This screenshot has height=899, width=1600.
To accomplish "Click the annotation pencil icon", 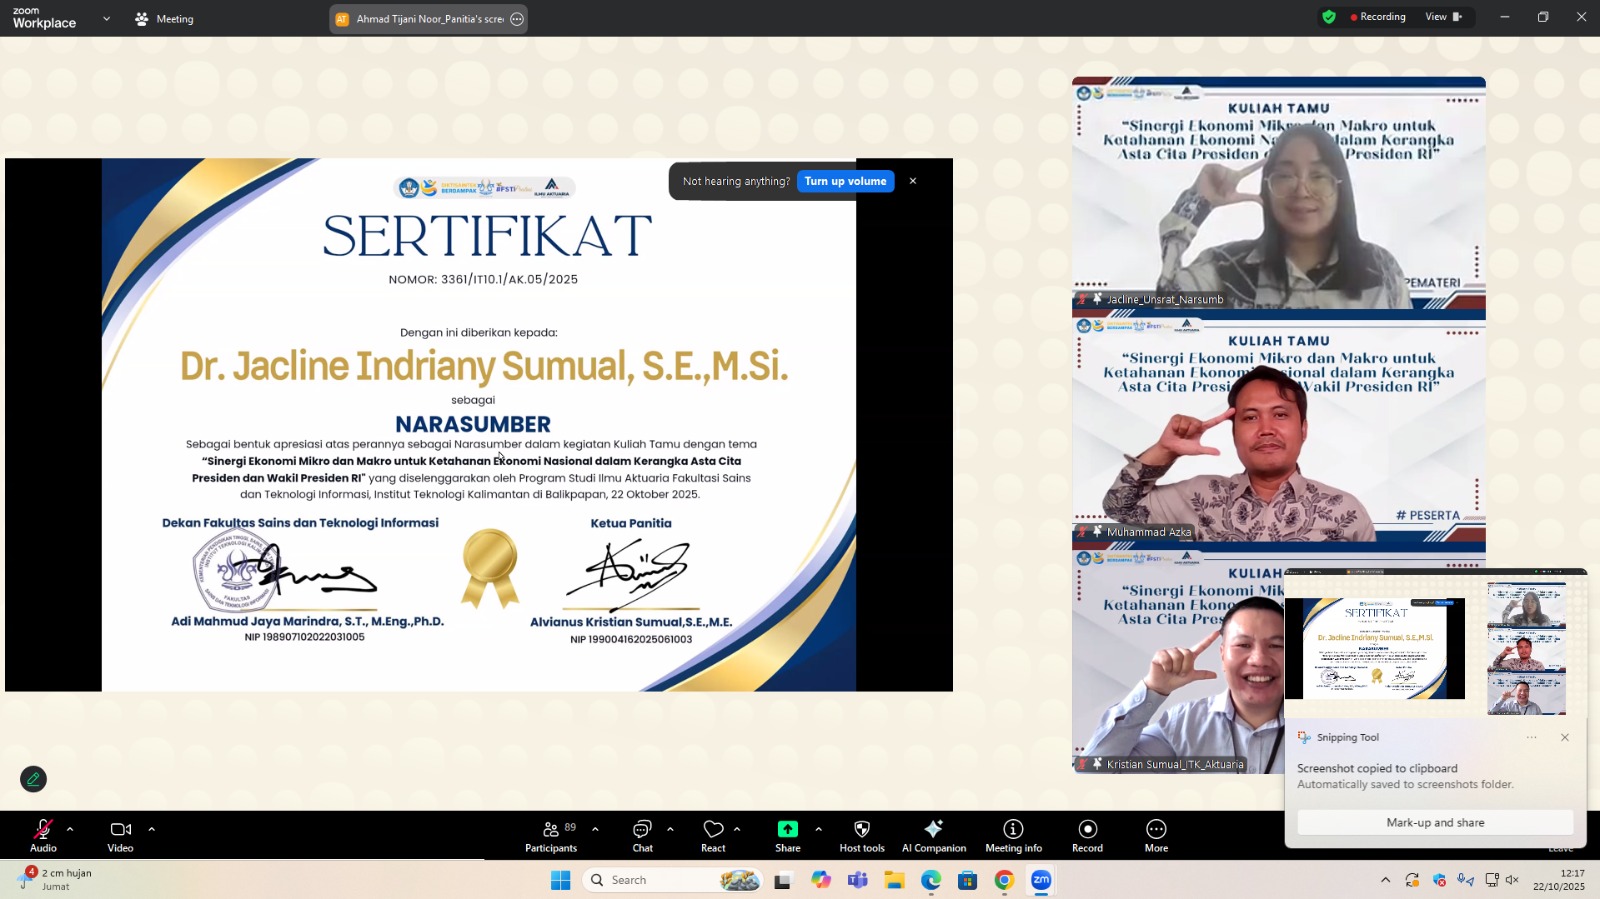I will point(33,779).
